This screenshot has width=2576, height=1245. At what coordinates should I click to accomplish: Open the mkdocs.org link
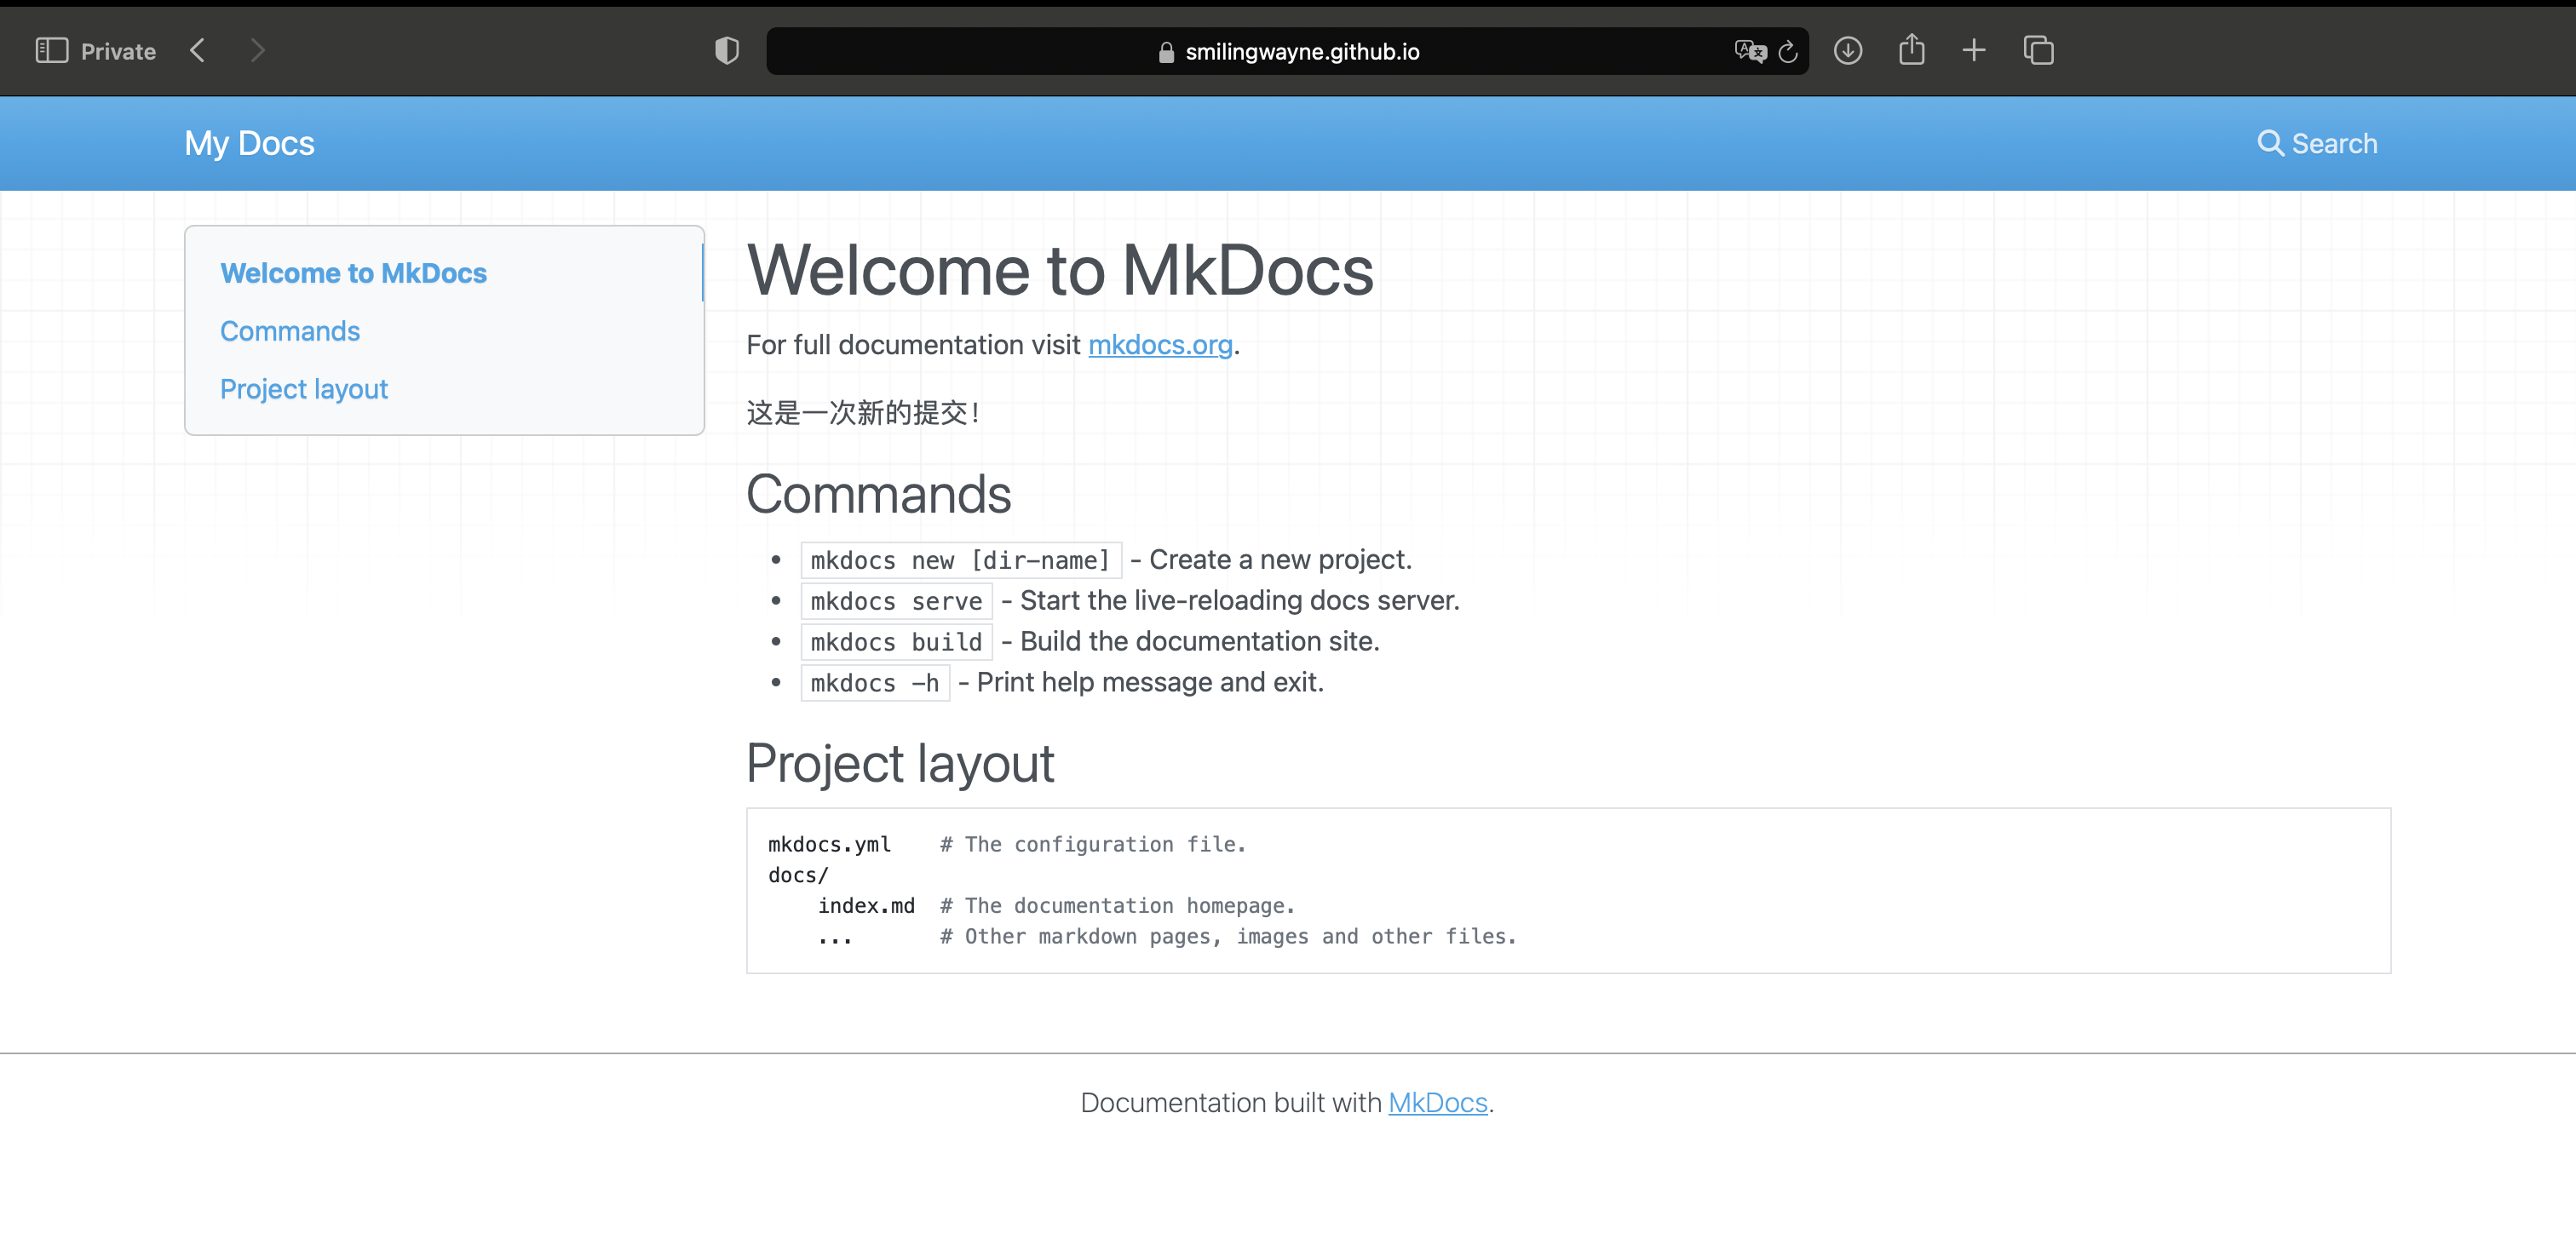click(x=1160, y=345)
